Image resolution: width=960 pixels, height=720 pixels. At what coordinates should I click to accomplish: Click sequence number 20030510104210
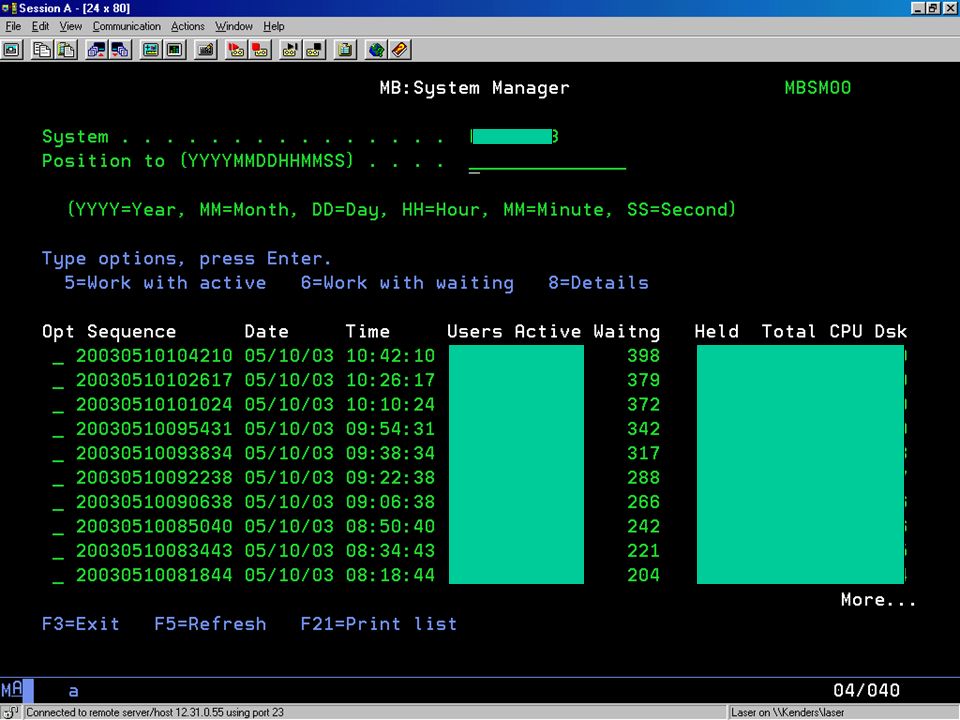point(154,356)
